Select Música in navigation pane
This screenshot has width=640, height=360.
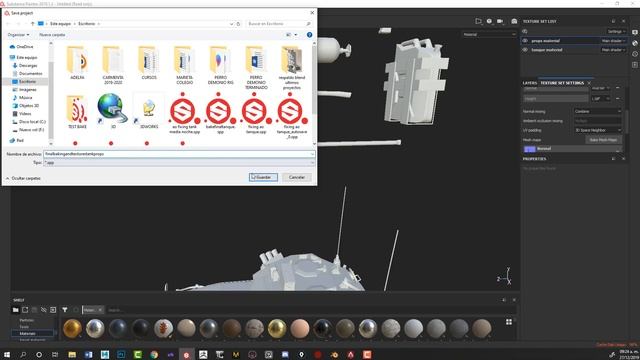(x=25, y=98)
